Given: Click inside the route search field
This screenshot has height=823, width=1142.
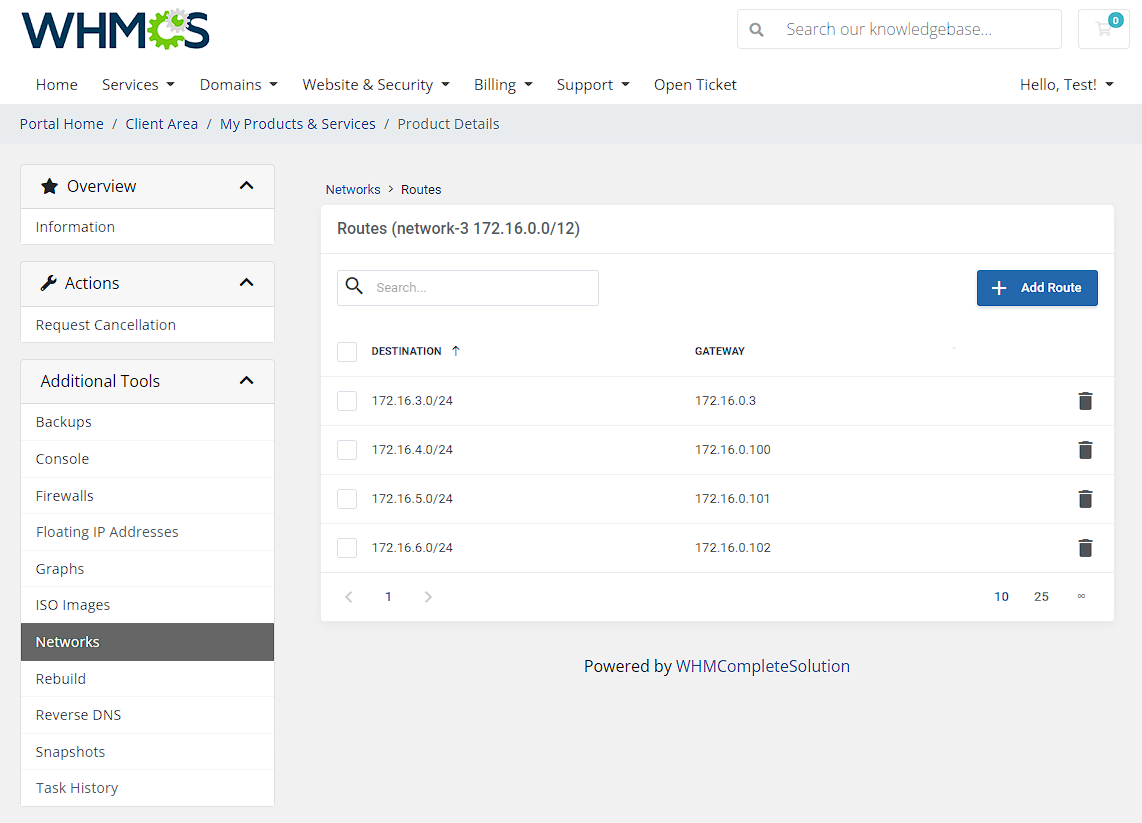Looking at the screenshot, I should pos(470,287).
